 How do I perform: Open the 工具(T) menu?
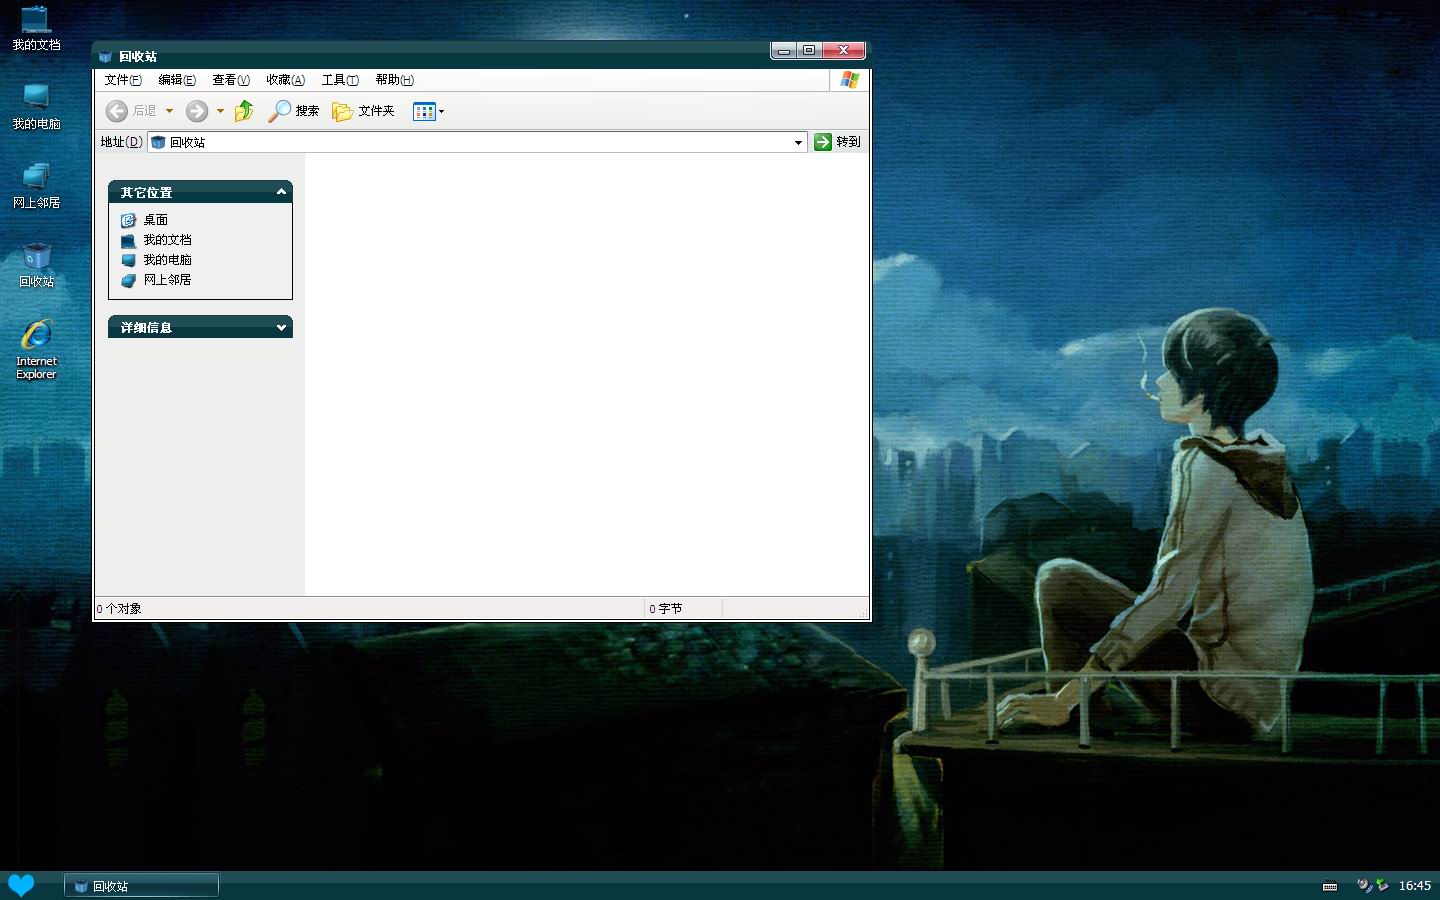pos(340,80)
